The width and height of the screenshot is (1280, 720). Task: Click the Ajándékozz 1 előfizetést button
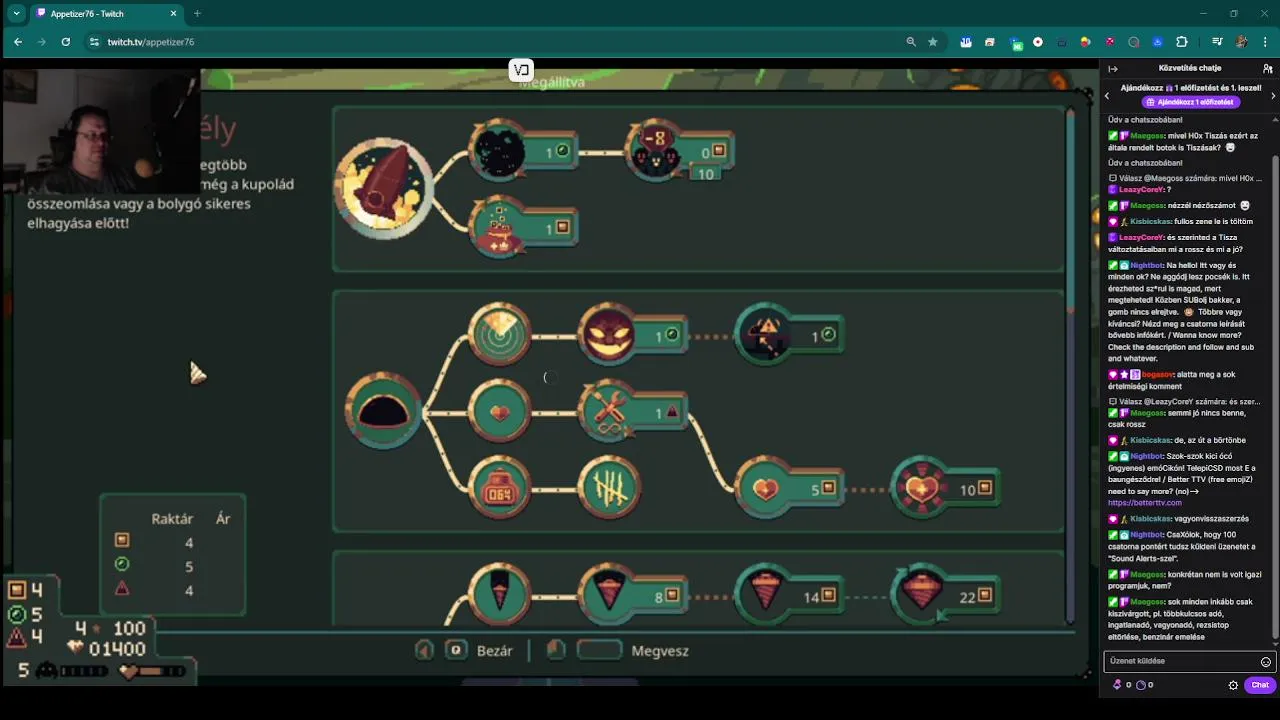tap(1190, 102)
